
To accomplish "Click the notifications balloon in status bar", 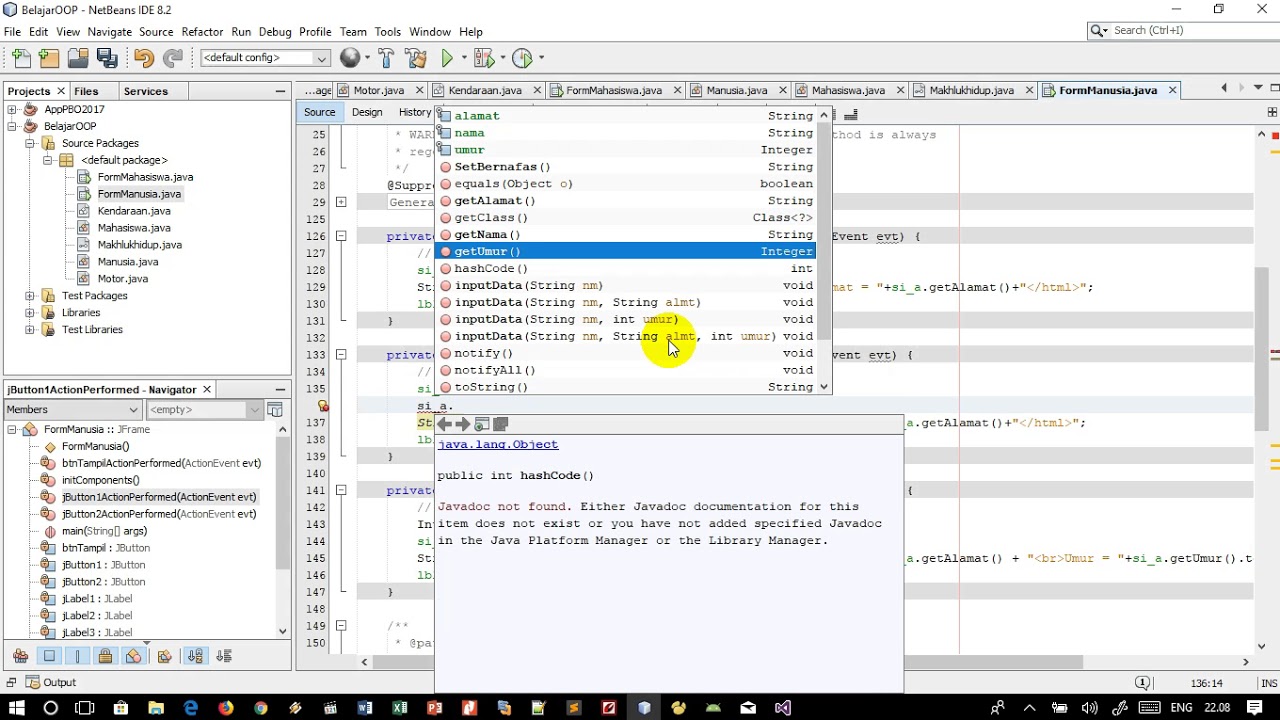I will pos(1143,682).
